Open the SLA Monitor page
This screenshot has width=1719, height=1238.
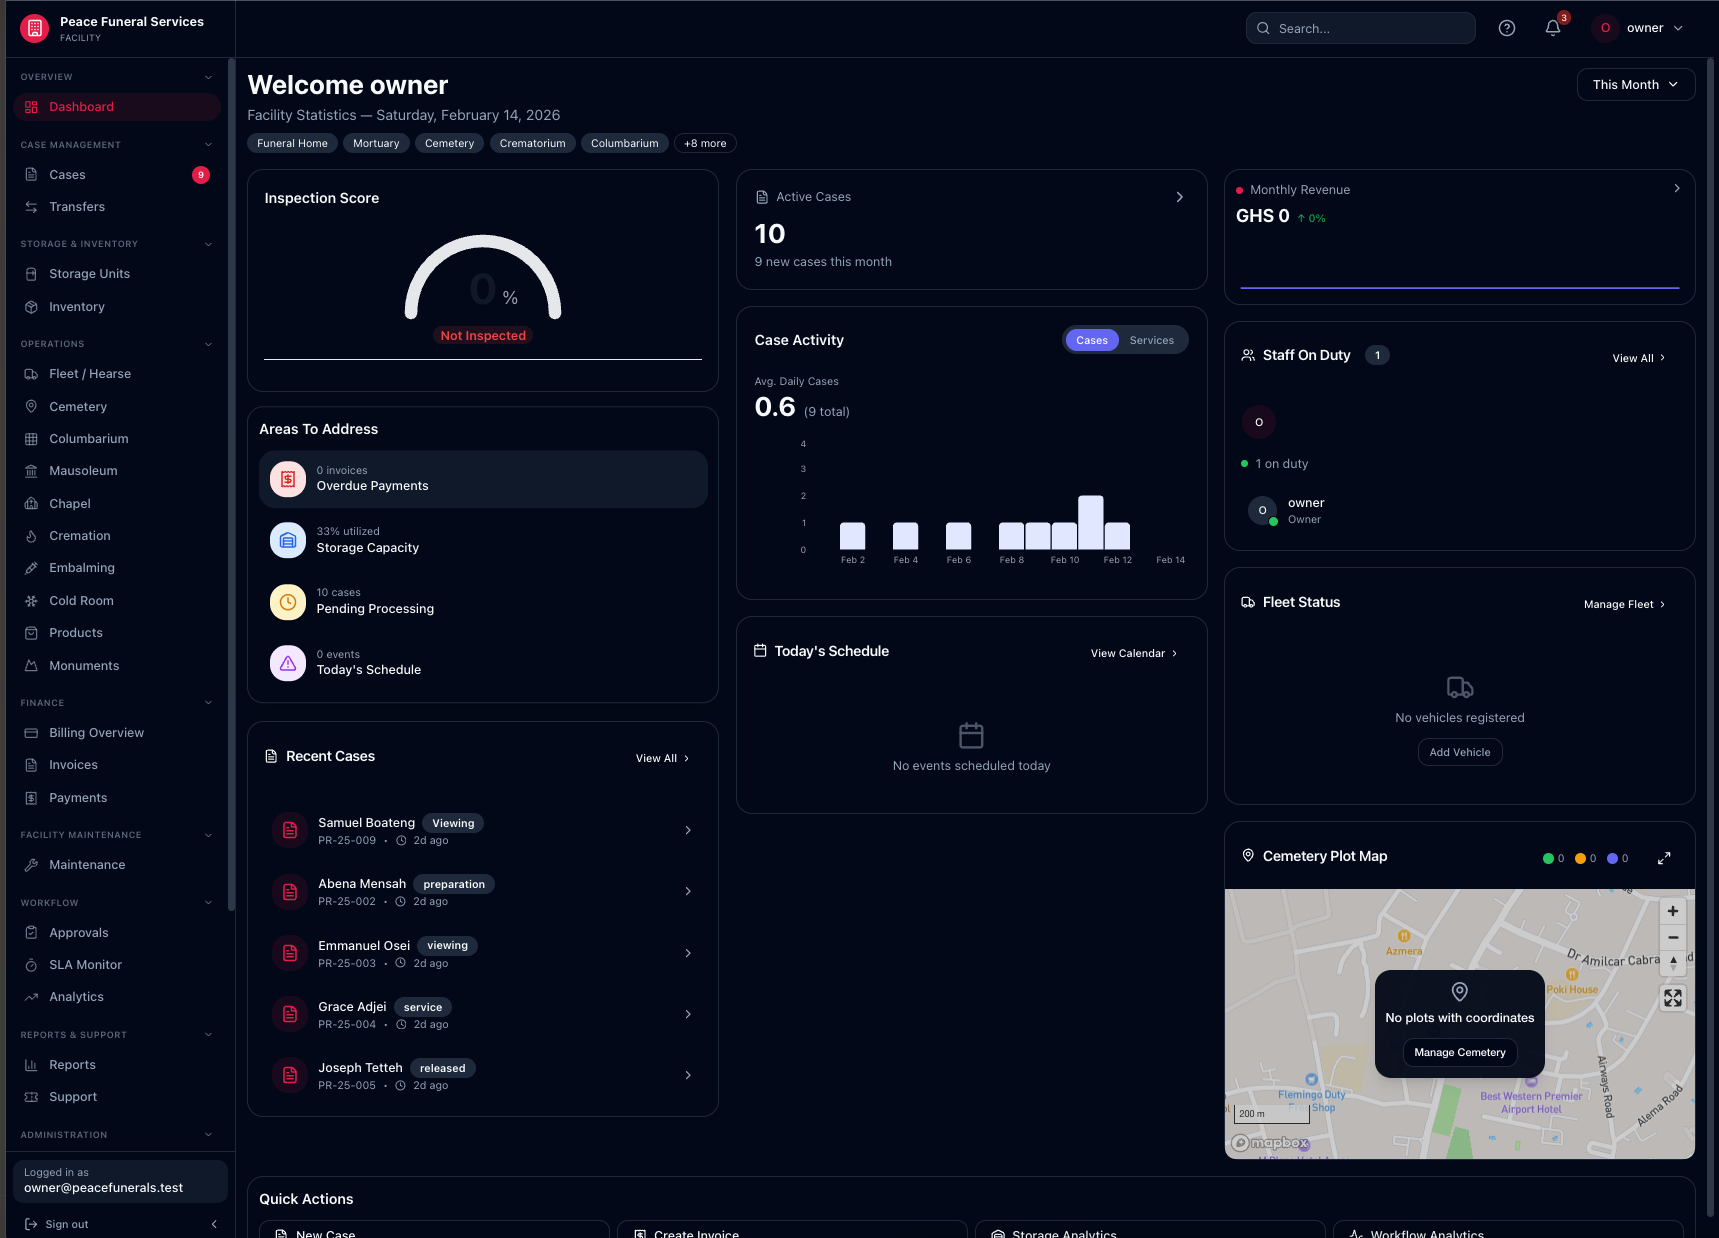point(84,964)
